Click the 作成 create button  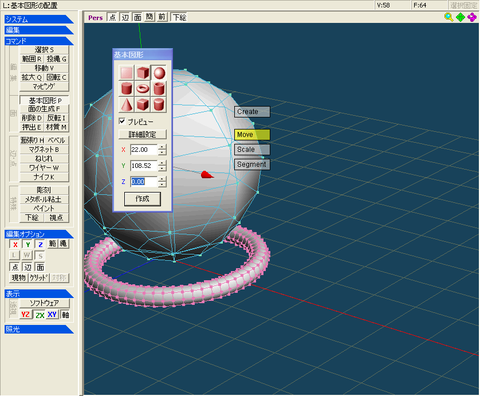(x=142, y=199)
